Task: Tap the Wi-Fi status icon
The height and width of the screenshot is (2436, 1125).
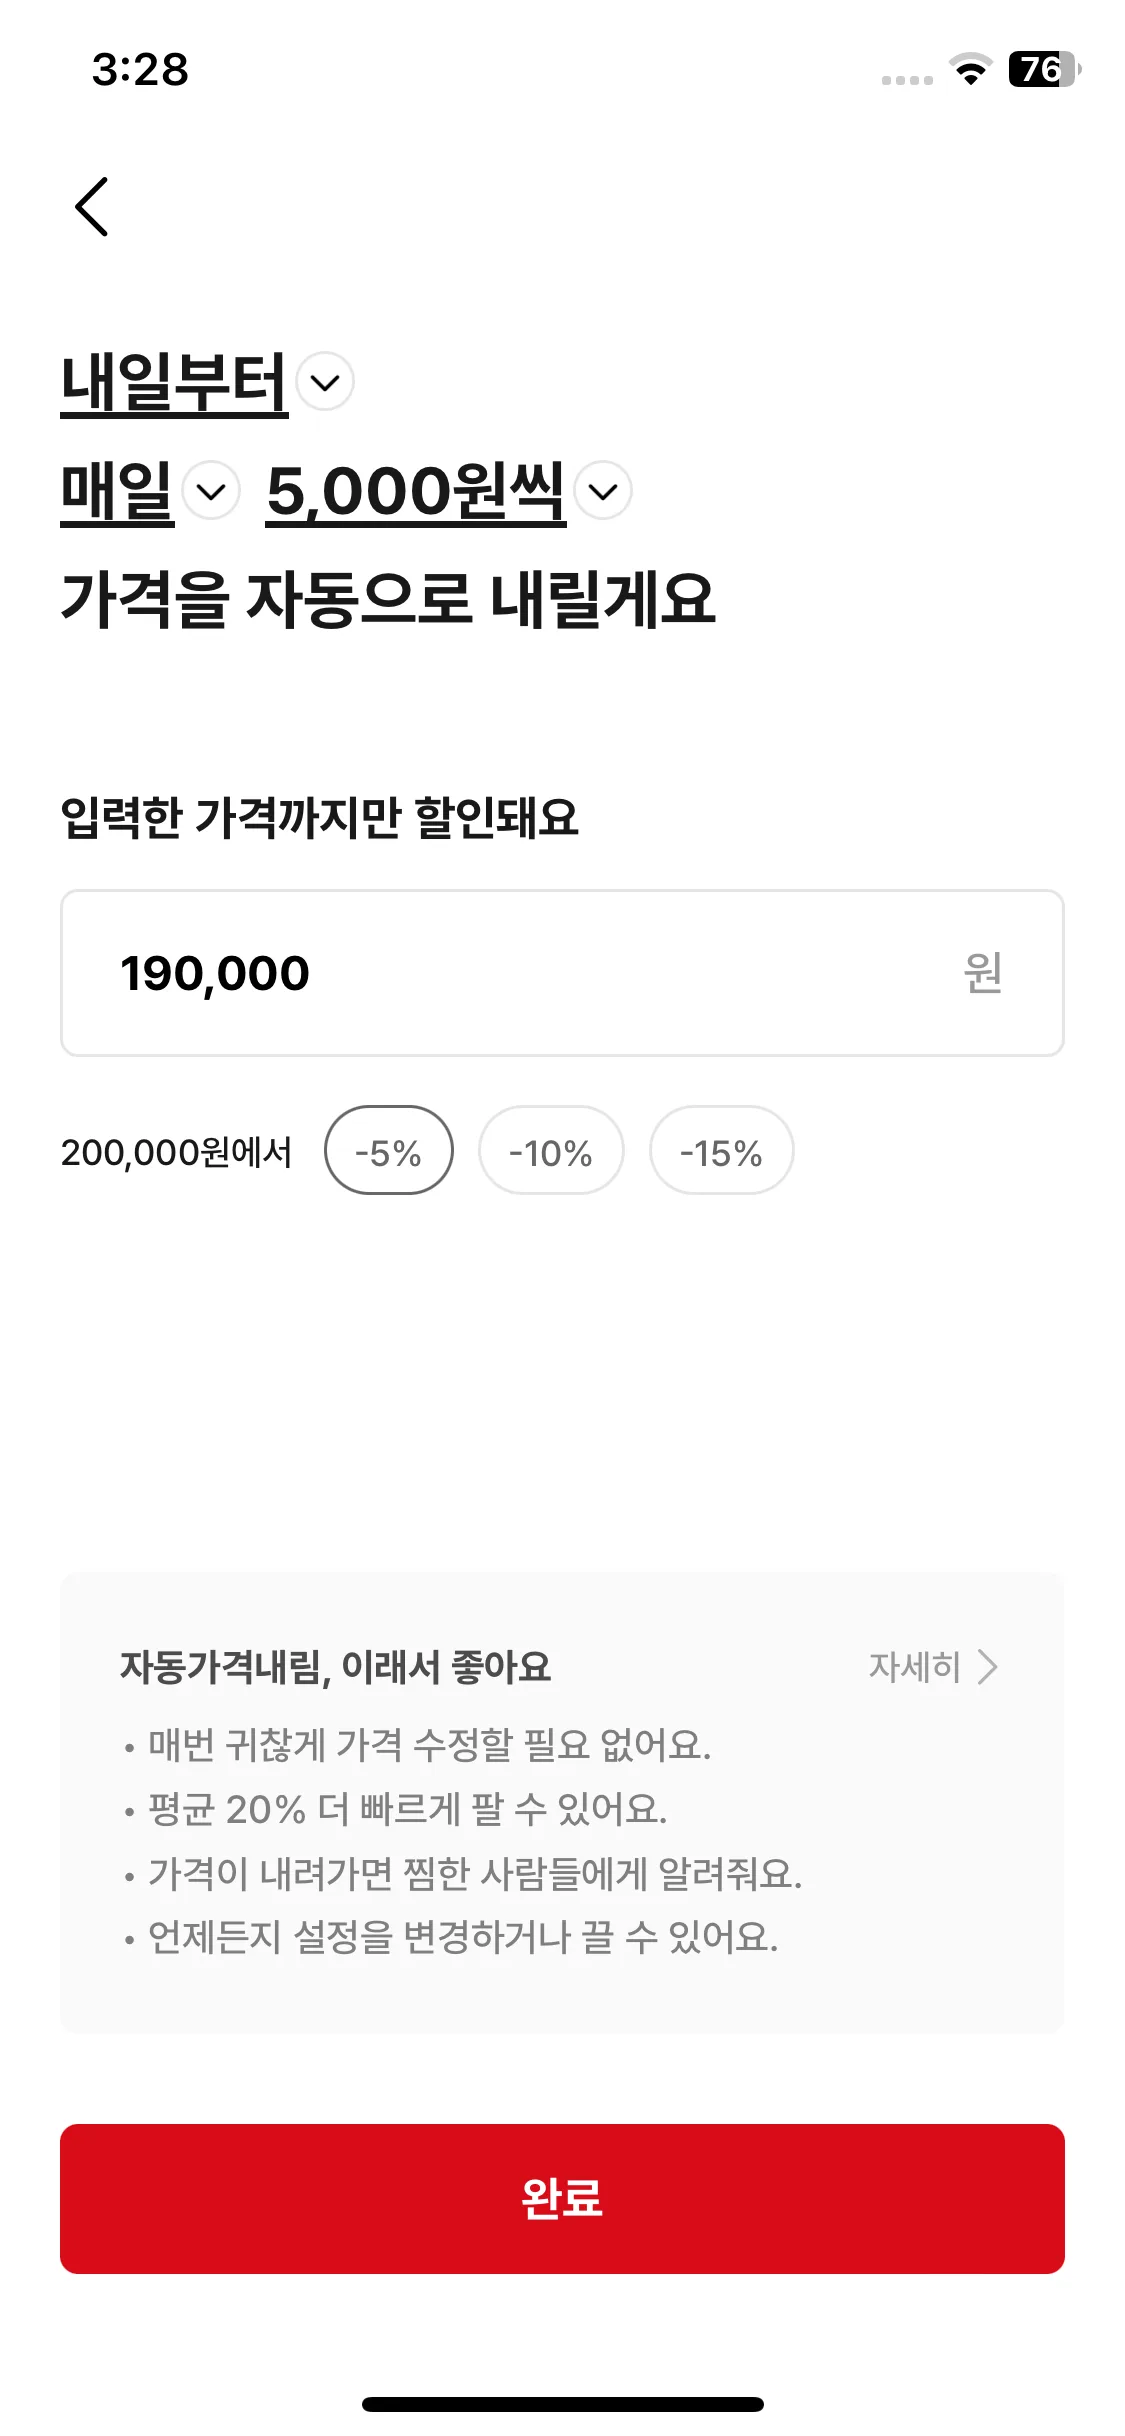Action: coord(970,69)
